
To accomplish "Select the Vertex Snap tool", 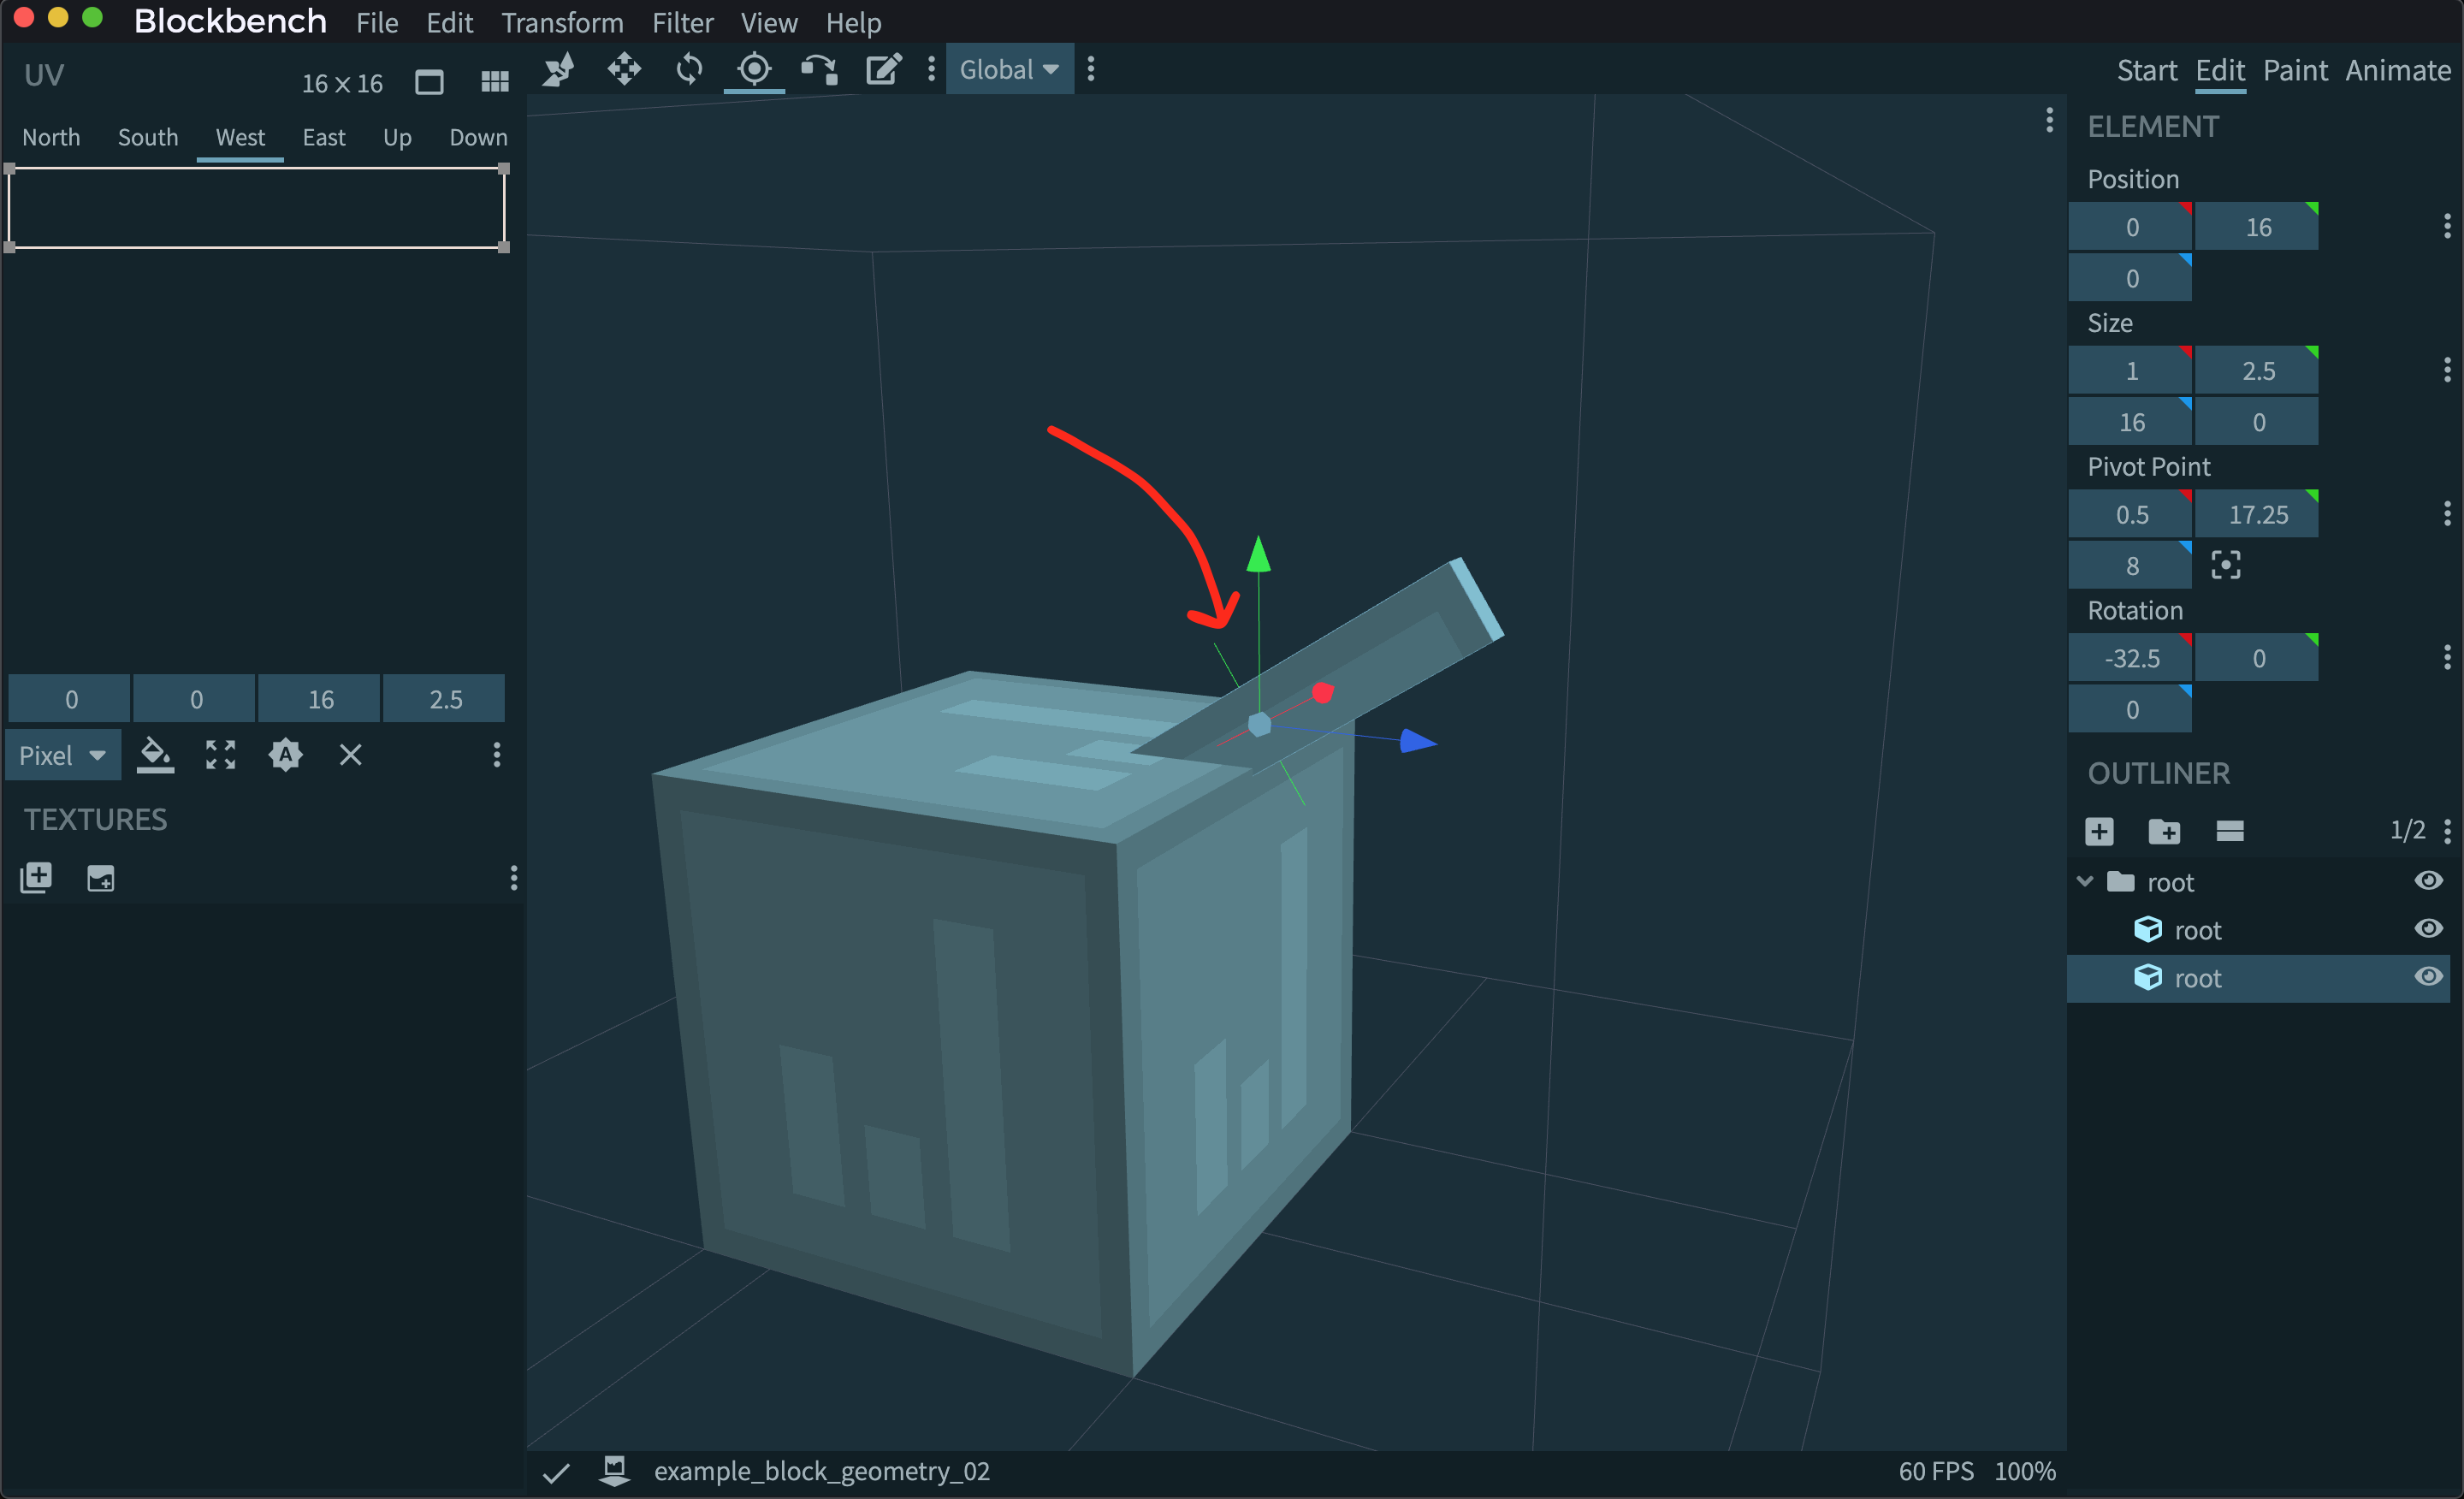I will [818, 70].
